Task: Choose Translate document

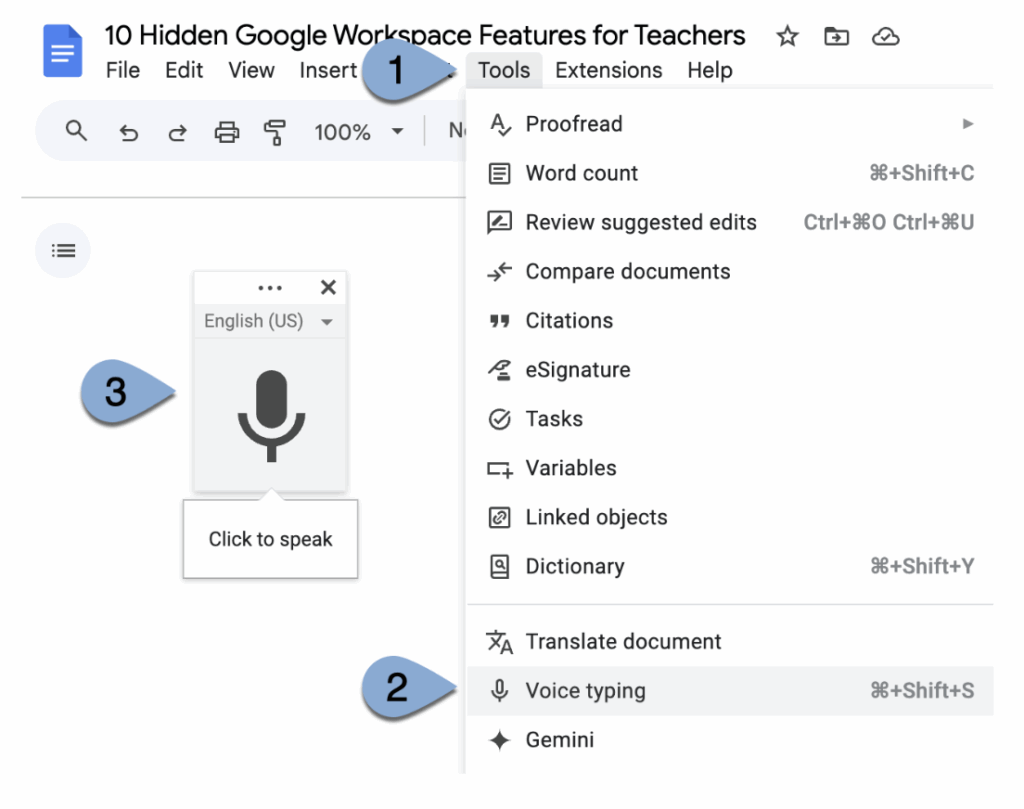Action: coord(623,642)
